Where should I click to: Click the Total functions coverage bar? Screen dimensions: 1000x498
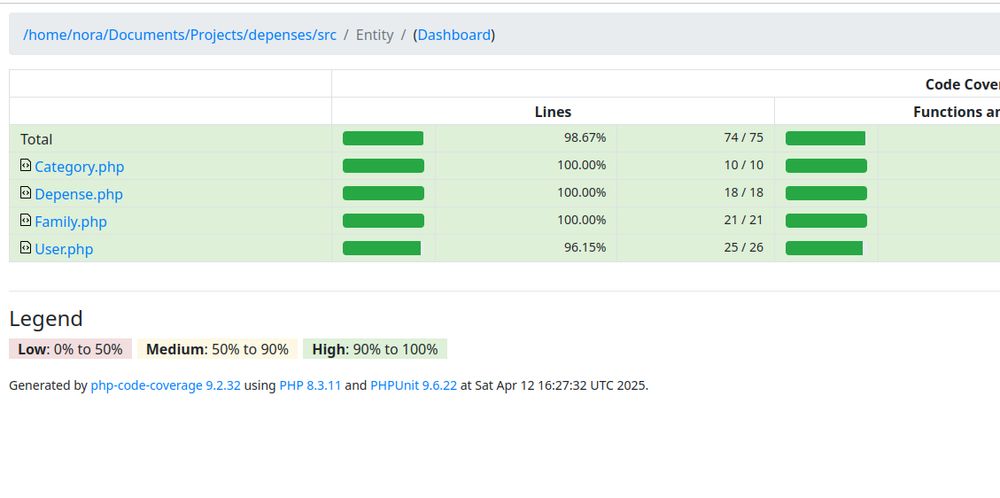(826, 138)
